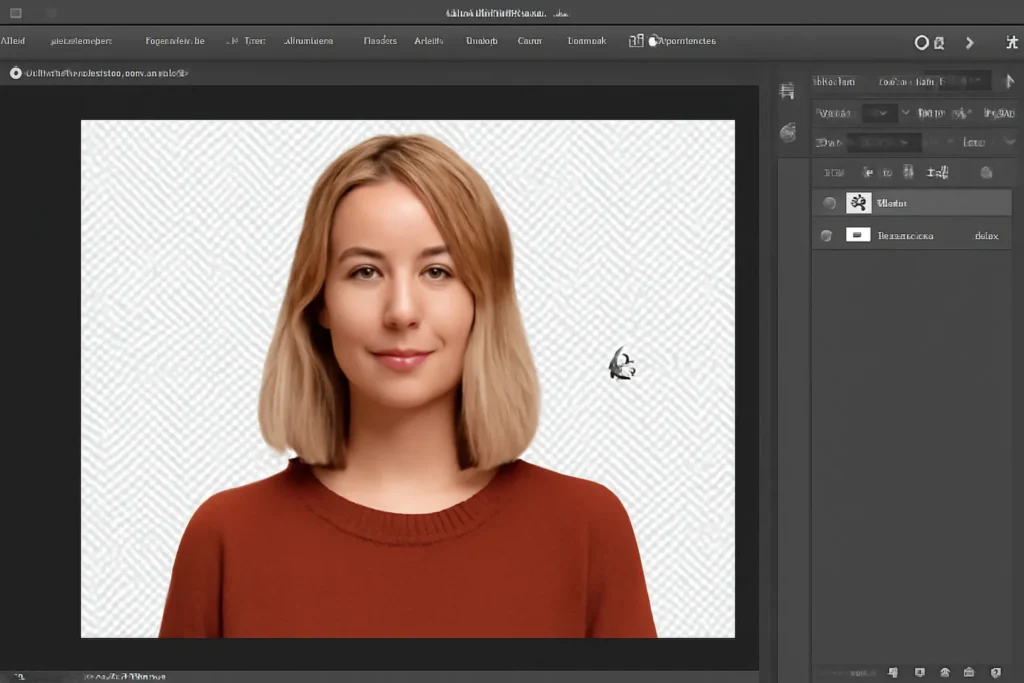
Task: Open the blend mode dropdown in layers panel
Action: tap(878, 113)
